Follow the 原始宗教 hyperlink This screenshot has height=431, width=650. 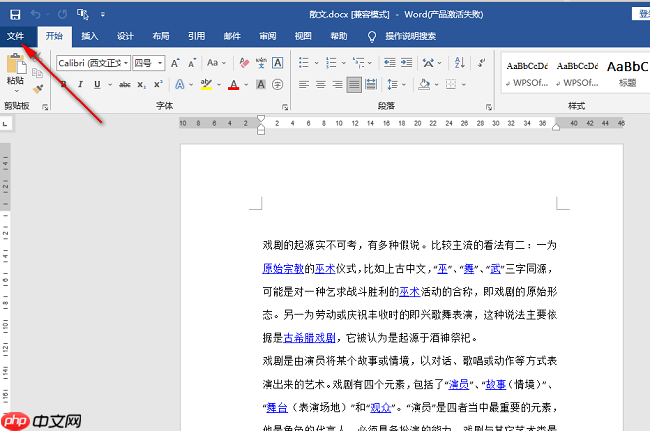pos(283,269)
